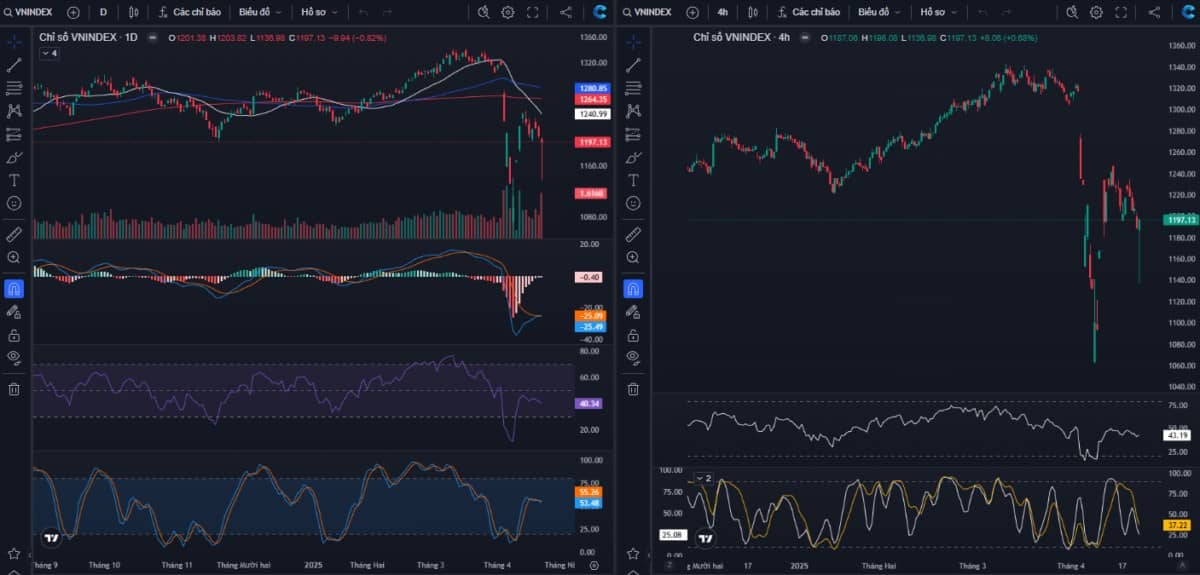Image resolution: width=1200 pixels, height=575 pixels.
Task: Select the brush drawing tool in right sidebar
Action: coord(632,157)
